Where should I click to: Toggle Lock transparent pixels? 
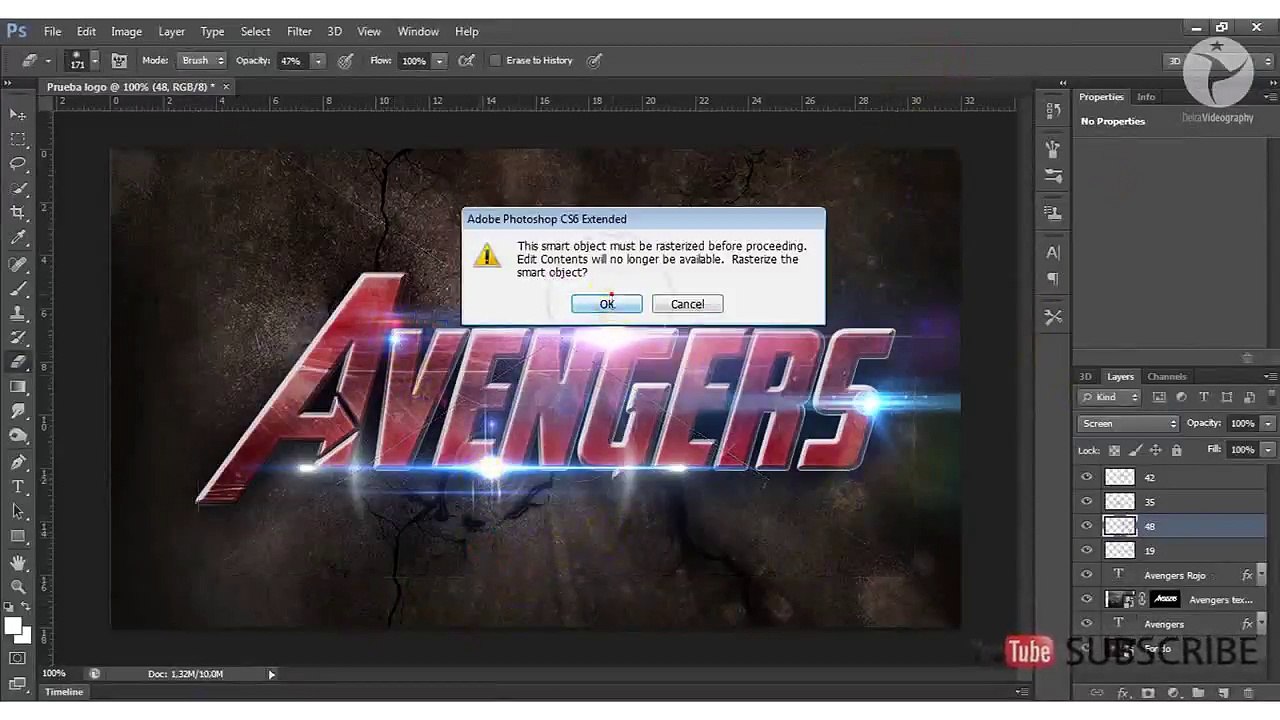[1114, 450]
